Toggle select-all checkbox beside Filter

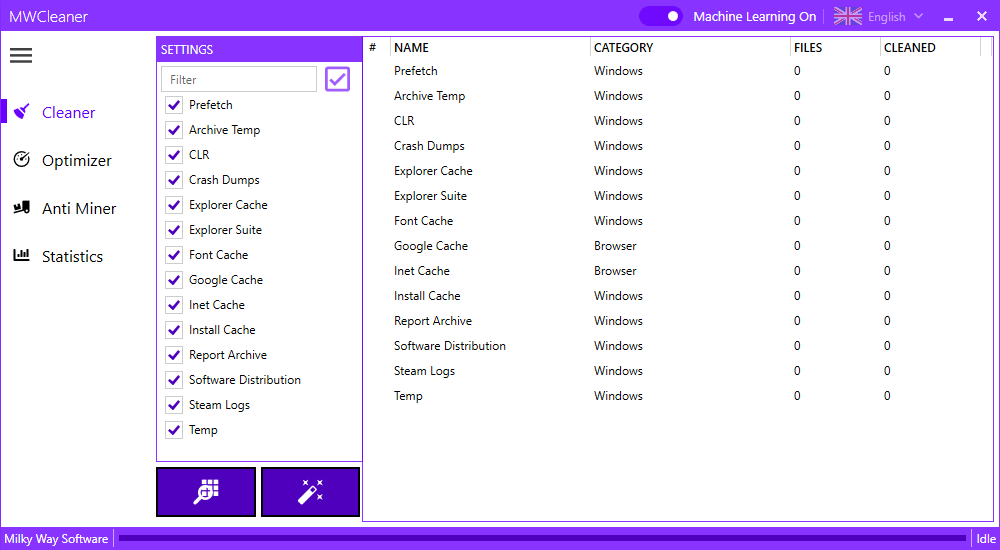(x=337, y=79)
